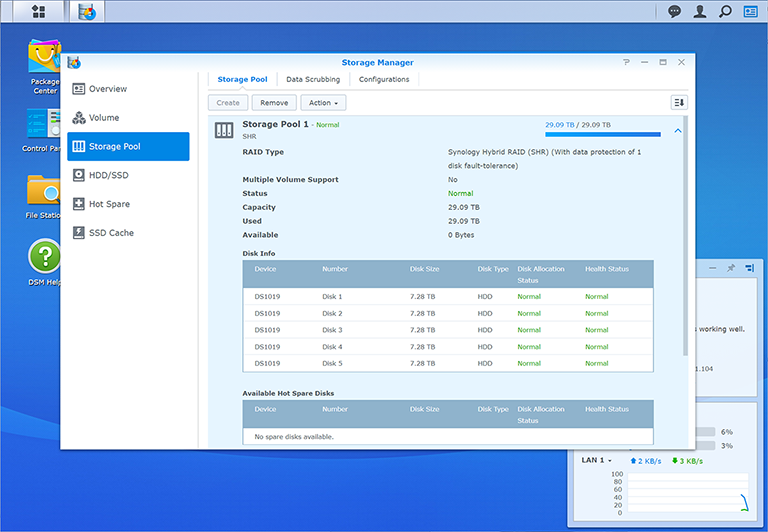The image size is (768, 532).
Task: Click Storage Manager help question mark
Action: [626, 62]
